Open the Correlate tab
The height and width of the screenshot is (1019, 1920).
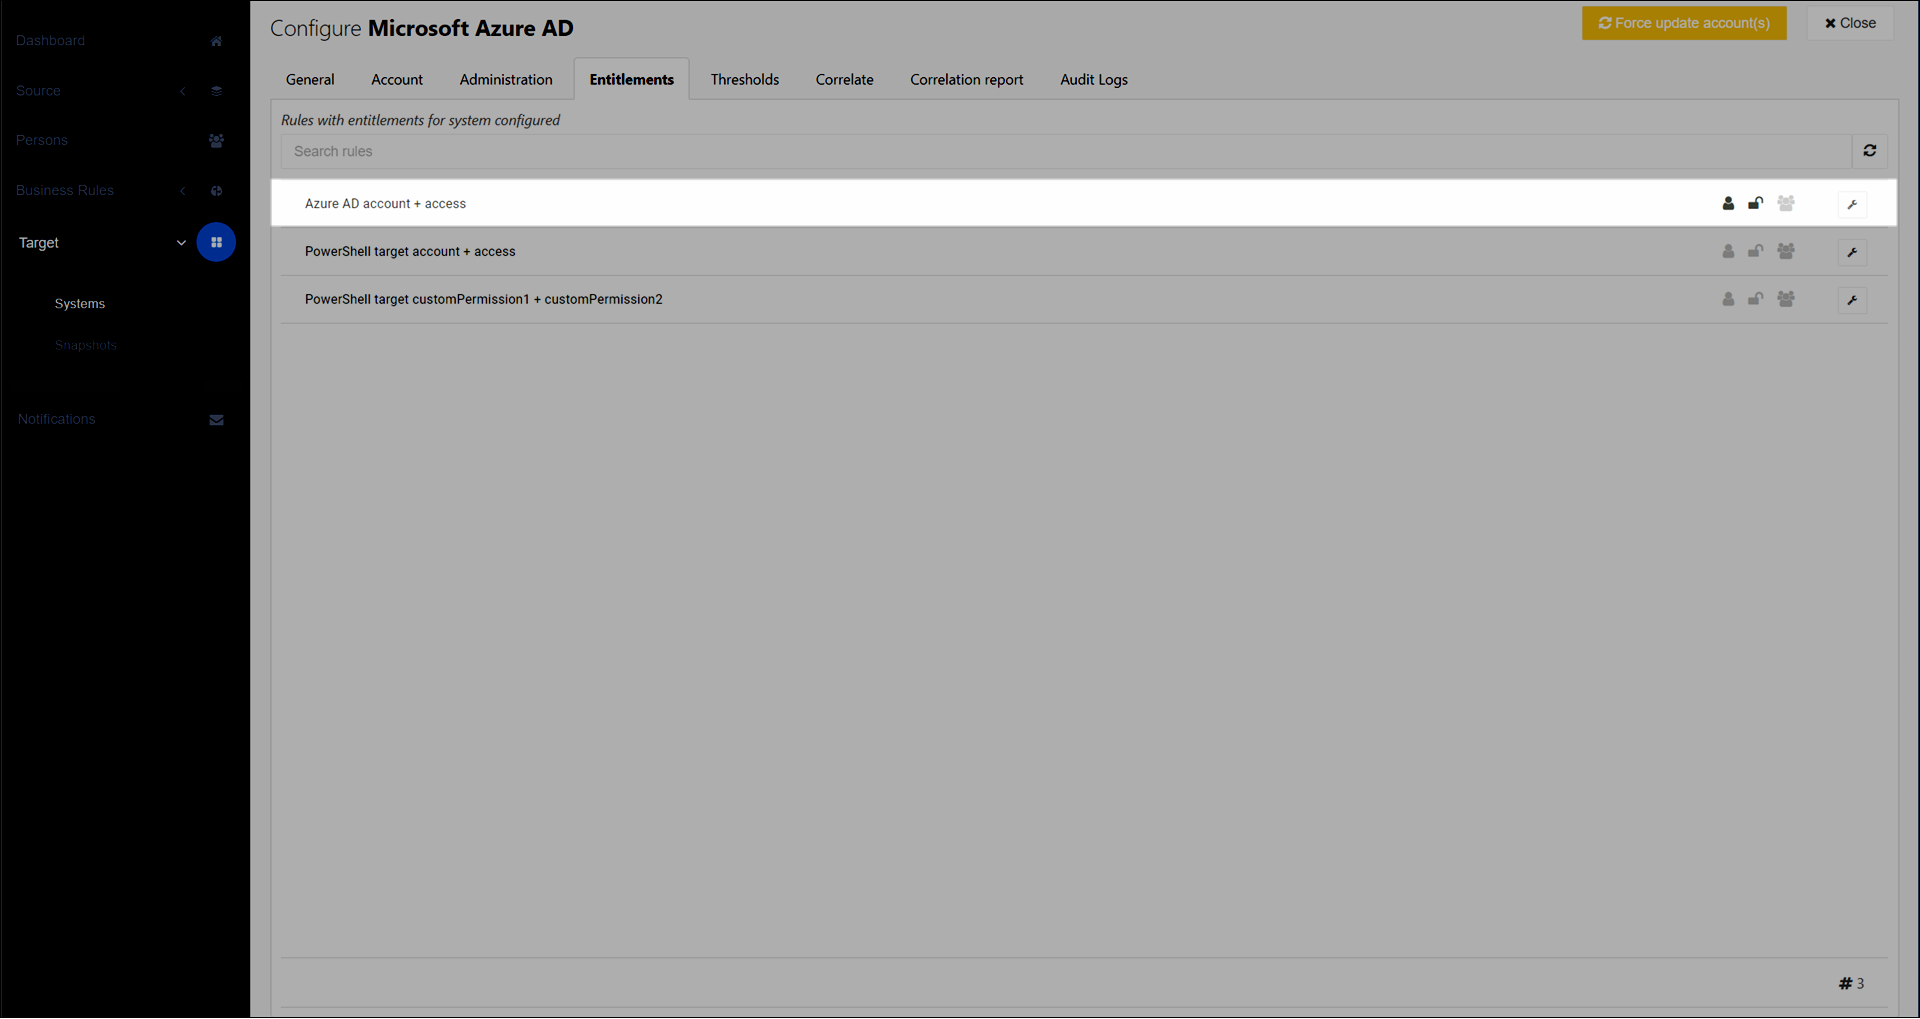point(844,80)
